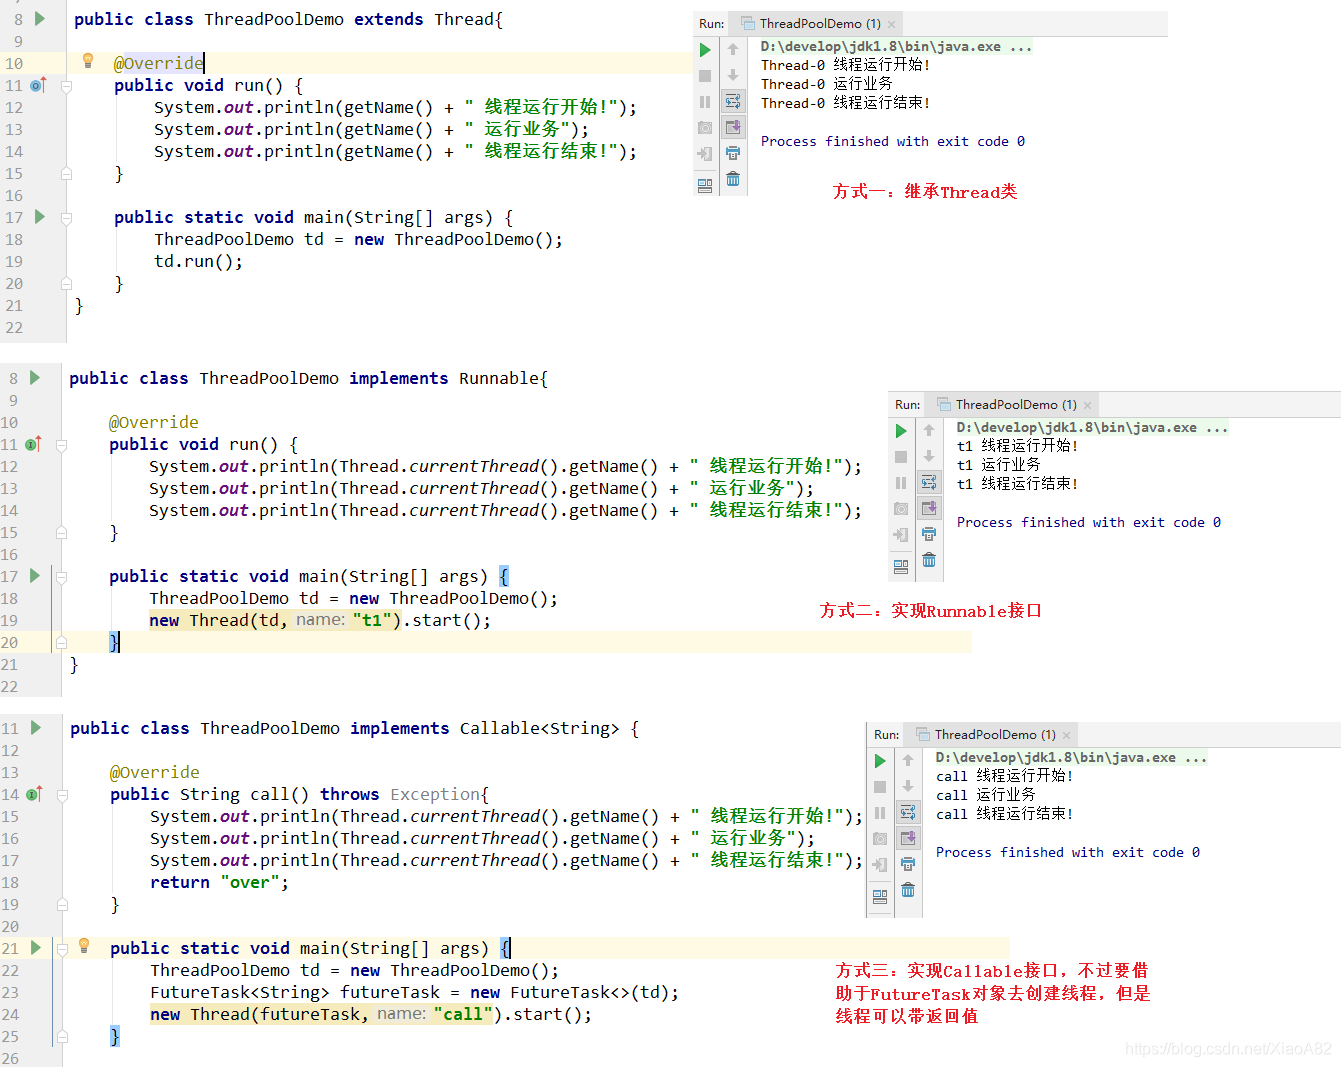
Task: Print console output in the call Run panel
Action: [908, 864]
